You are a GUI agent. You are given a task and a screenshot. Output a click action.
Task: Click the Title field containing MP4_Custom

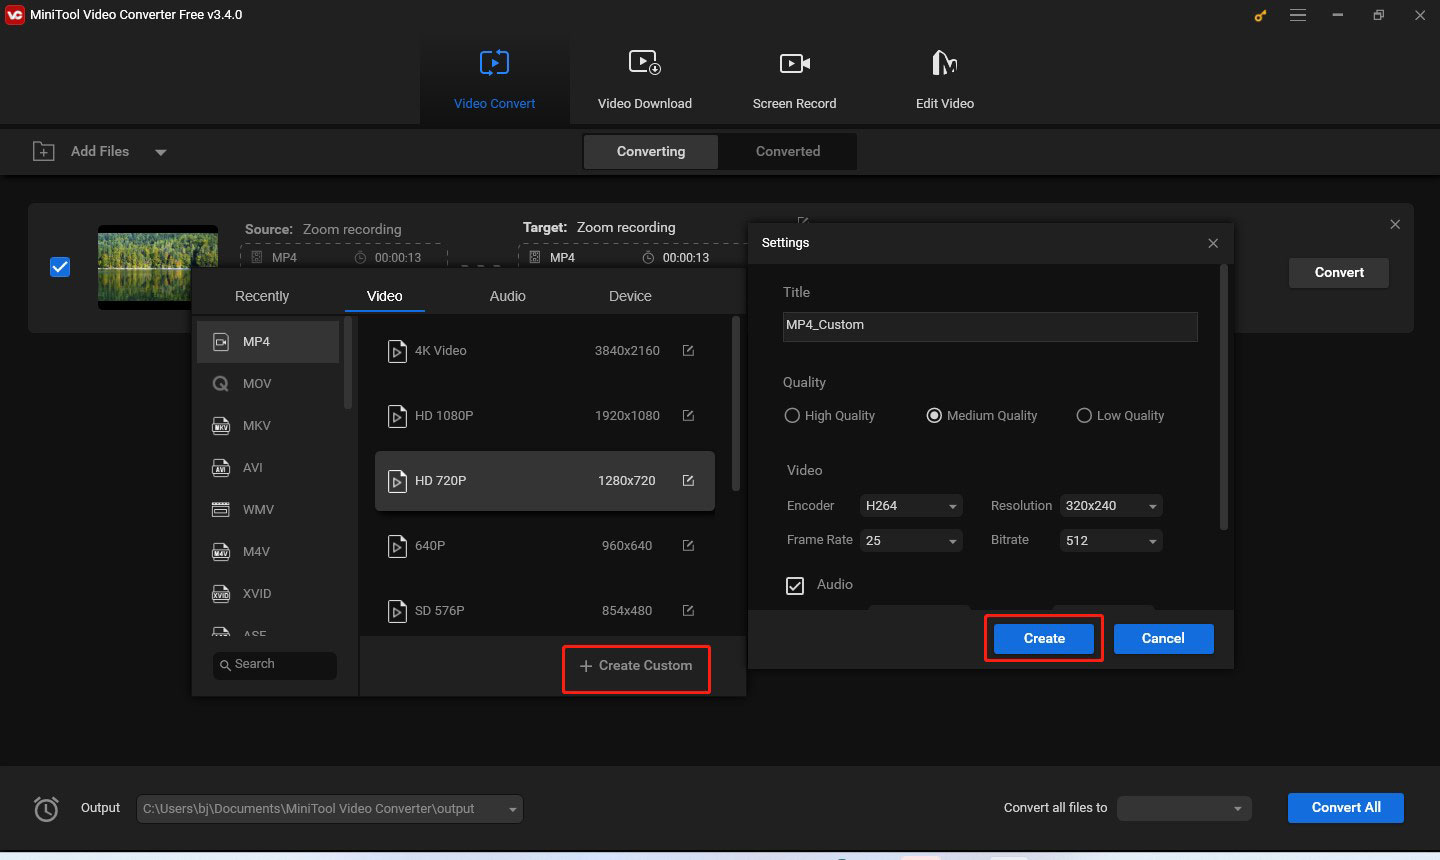coord(990,326)
